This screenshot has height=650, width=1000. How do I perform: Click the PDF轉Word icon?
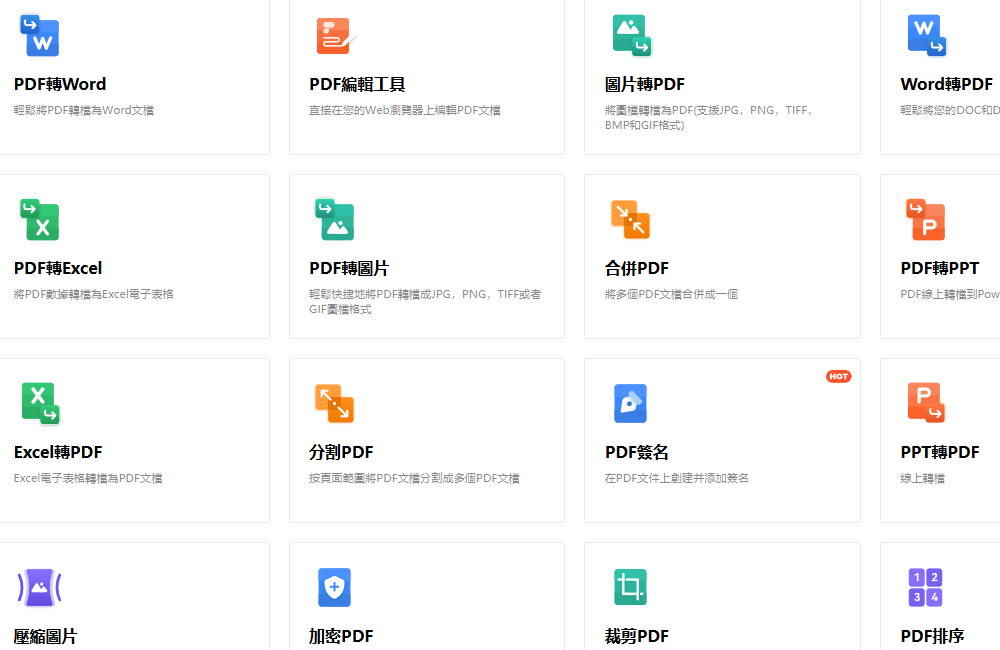tap(39, 36)
